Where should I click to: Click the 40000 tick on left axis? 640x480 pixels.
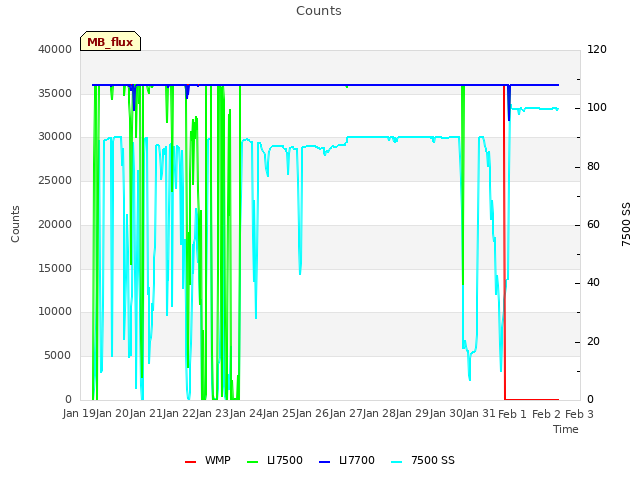(x=55, y=49)
